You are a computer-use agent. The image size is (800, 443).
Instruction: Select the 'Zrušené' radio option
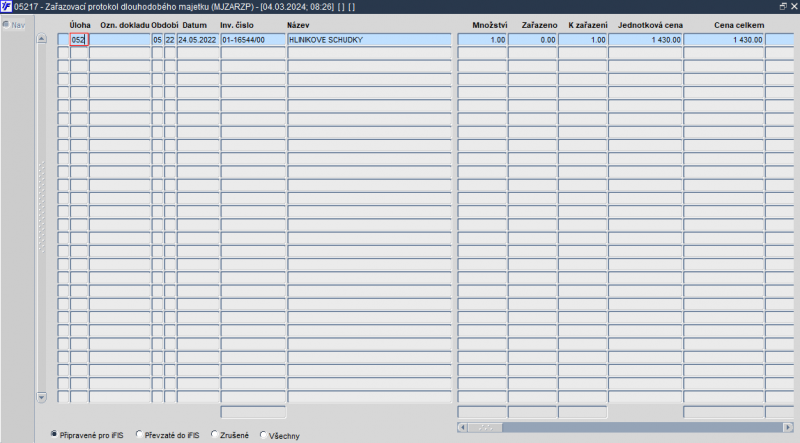214,434
